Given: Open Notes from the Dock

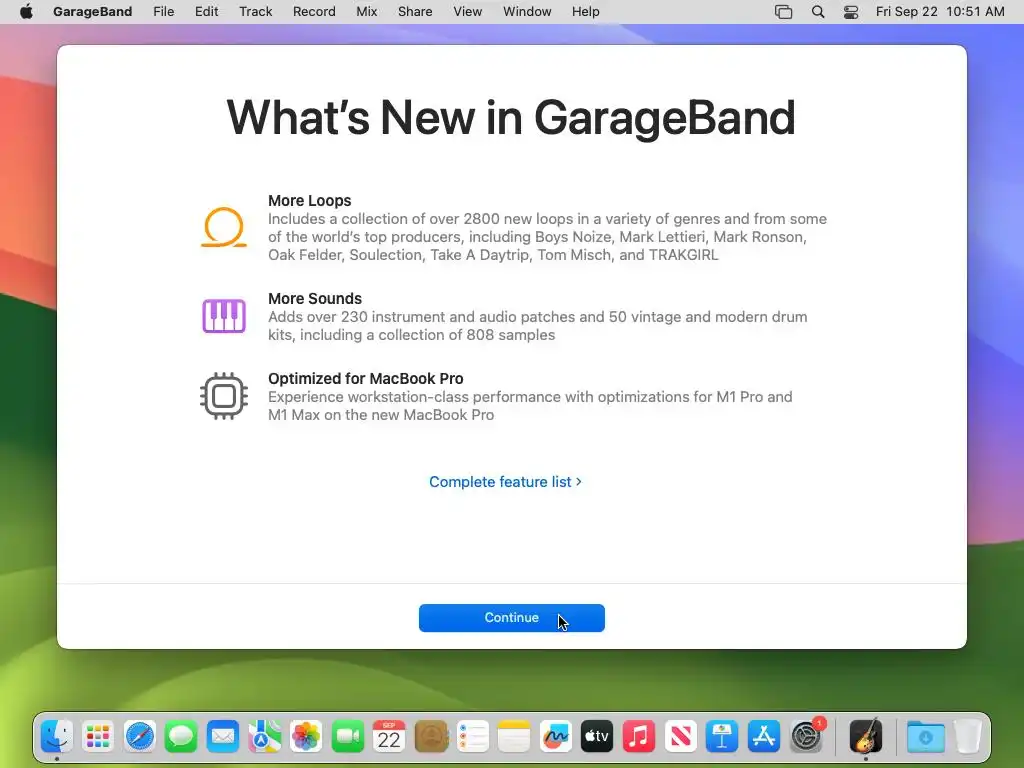Looking at the screenshot, I should point(514,737).
